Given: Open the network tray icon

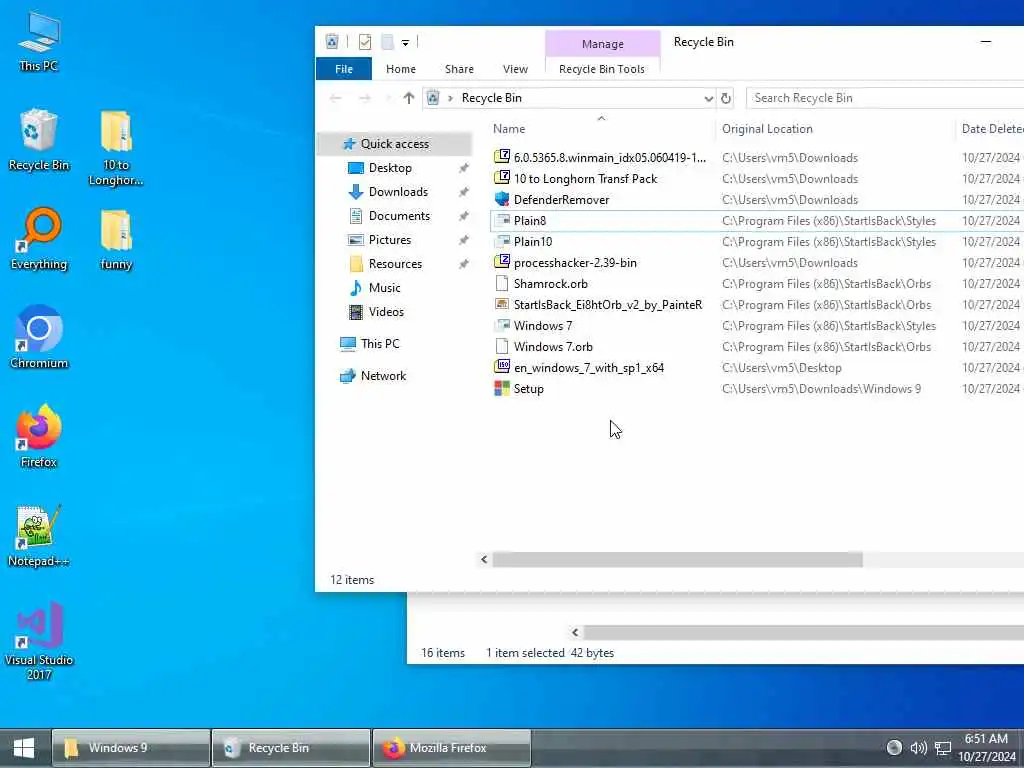Looking at the screenshot, I should 943,748.
